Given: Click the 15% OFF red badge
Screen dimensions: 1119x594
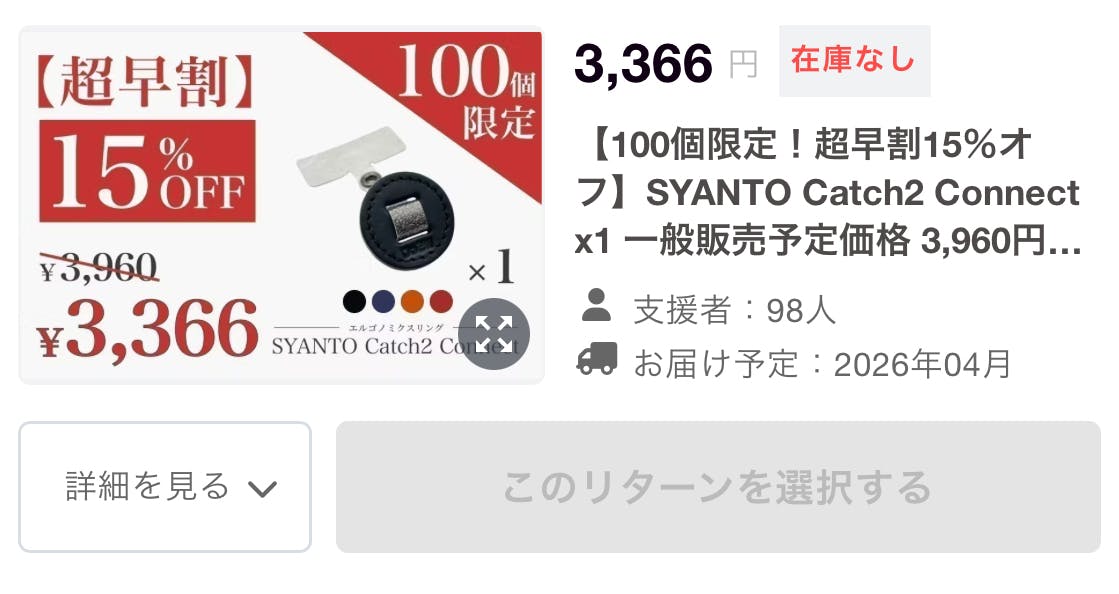Looking at the screenshot, I should 147,171.
